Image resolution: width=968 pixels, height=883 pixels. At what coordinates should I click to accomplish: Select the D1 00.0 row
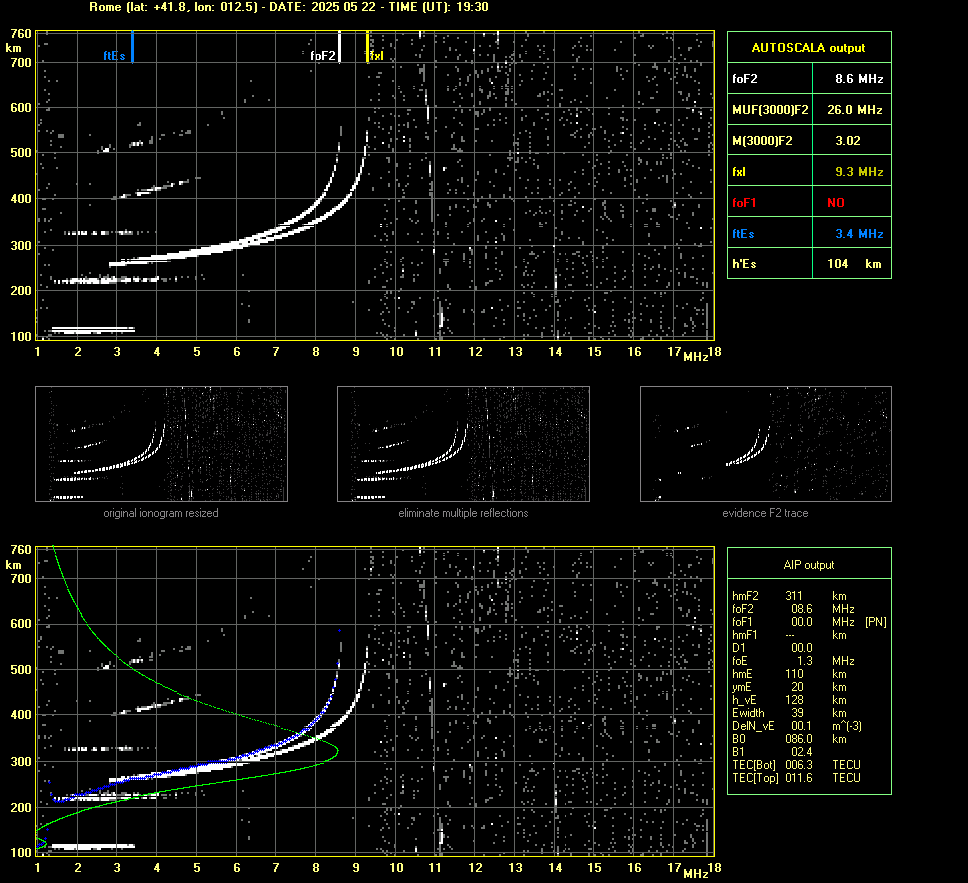(x=772, y=648)
